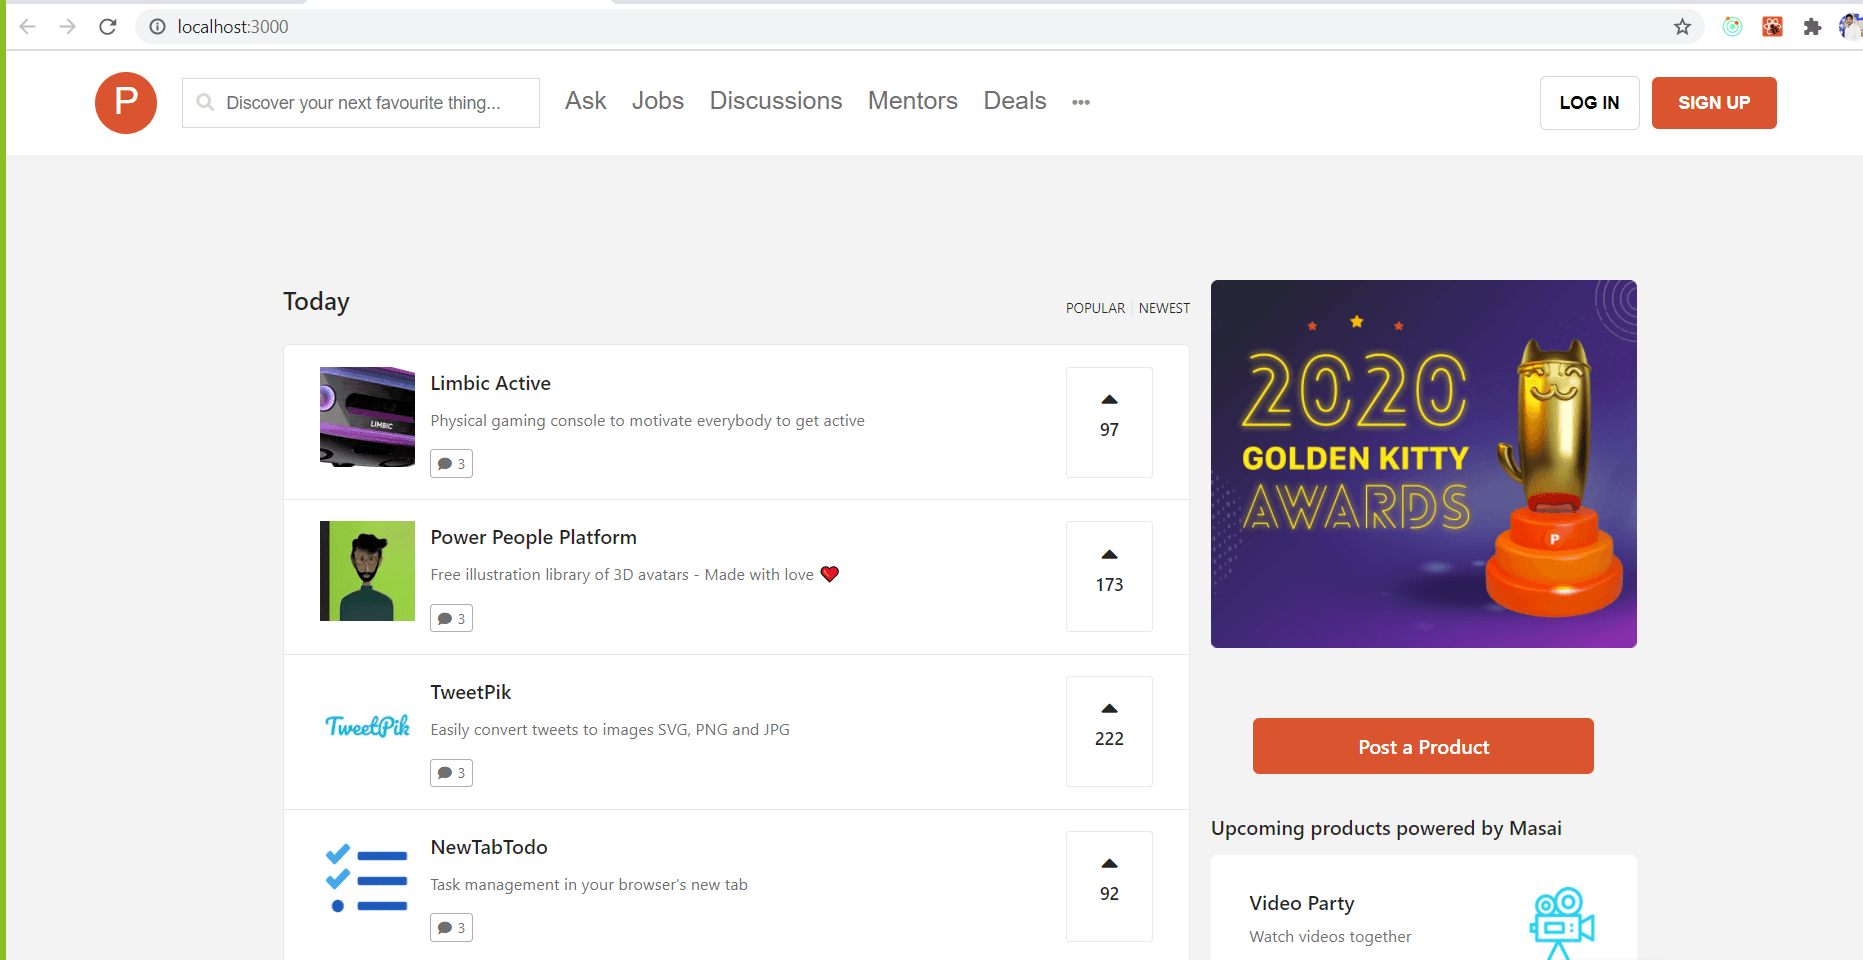Screen dimensions: 1863x960
Task: Go to the Jobs section
Action: point(658,101)
